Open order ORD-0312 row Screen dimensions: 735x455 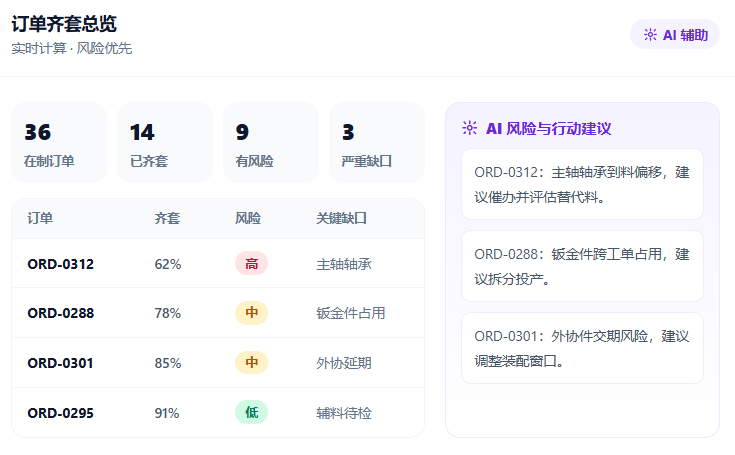click(x=218, y=263)
